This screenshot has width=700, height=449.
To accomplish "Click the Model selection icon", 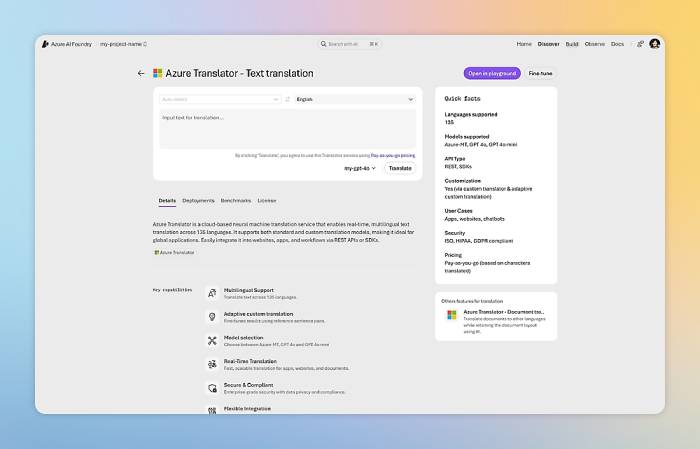I will [x=212, y=341].
